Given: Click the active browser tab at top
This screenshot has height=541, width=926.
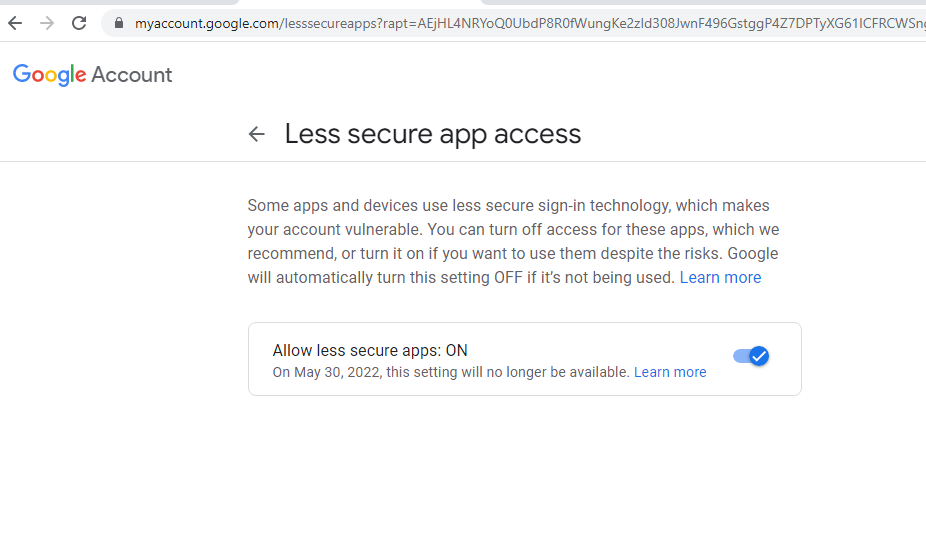Looking at the screenshot, I should click(360, 2).
